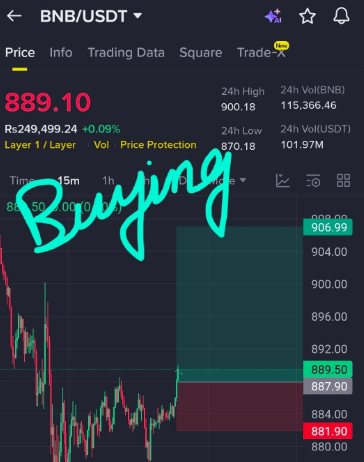Click the 904.00 axis price label
The height and width of the screenshot is (462, 364).
point(329,252)
